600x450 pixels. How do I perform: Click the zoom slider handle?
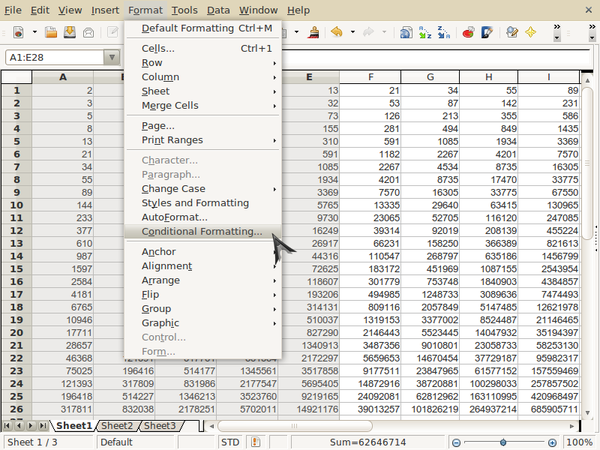point(503,442)
